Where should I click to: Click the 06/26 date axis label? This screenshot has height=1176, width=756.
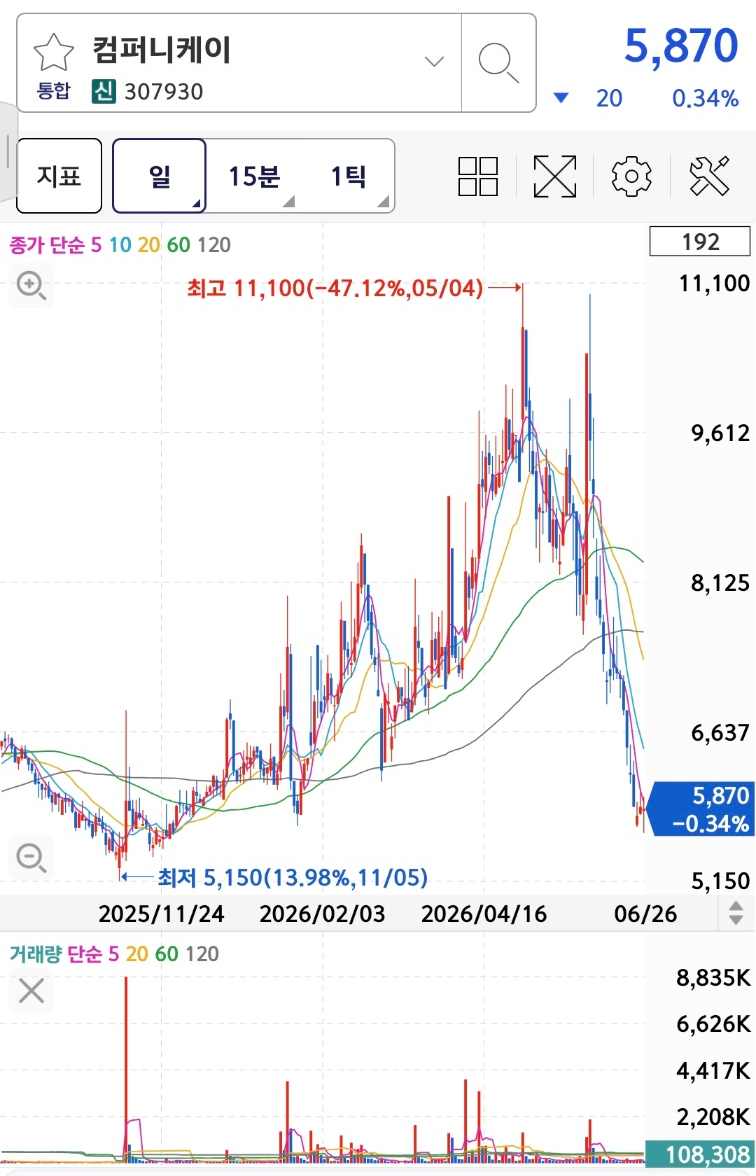[645, 914]
